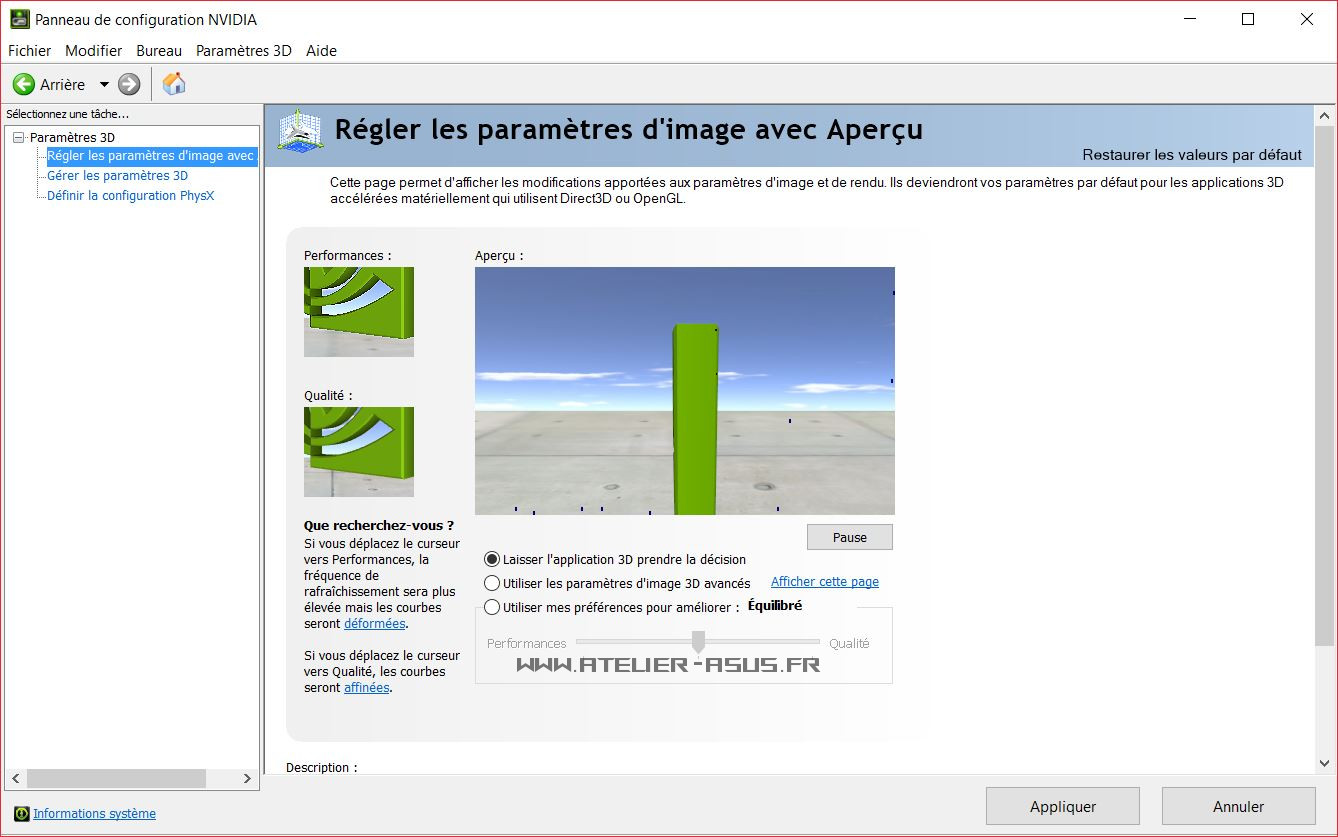Click the Qualité preview thumbnail
The width and height of the screenshot is (1338, 837).
coord(359,452)
